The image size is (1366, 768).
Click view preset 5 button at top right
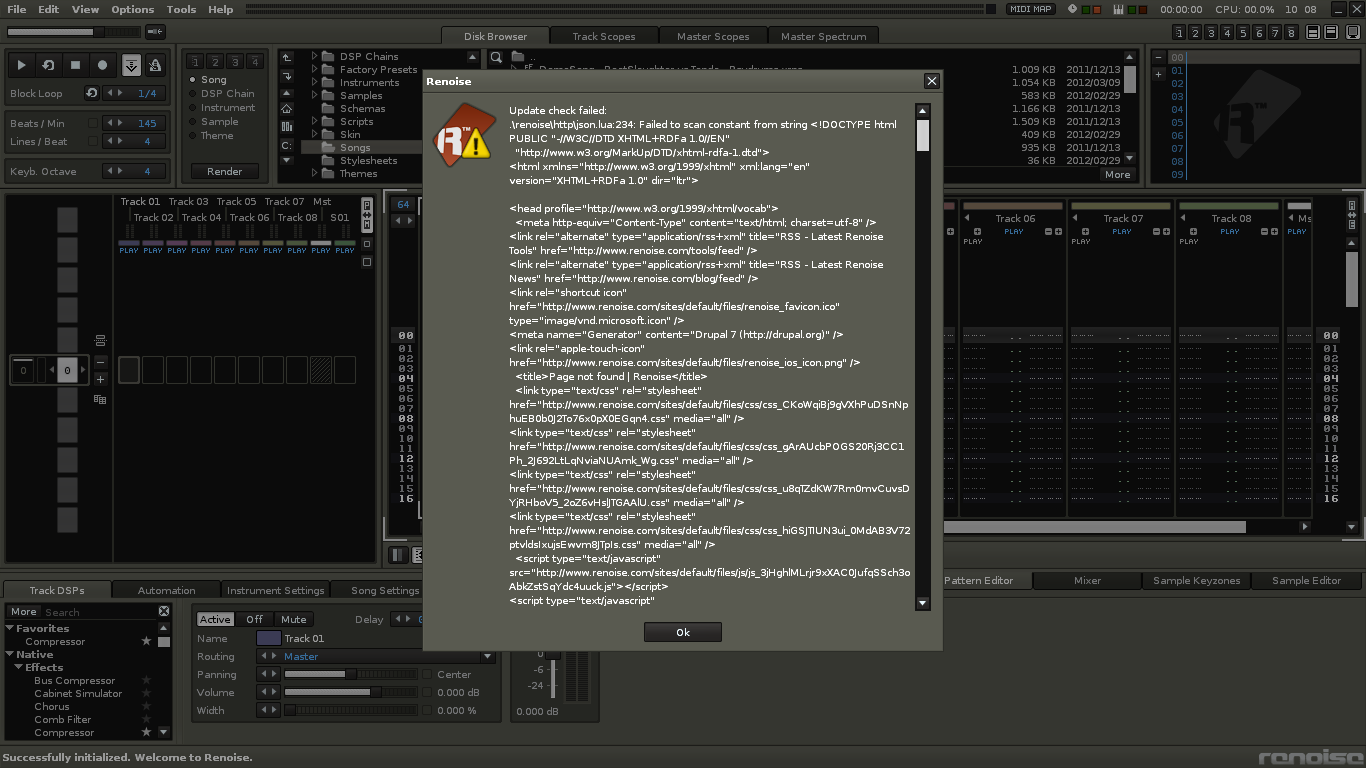pos(1244,33)
